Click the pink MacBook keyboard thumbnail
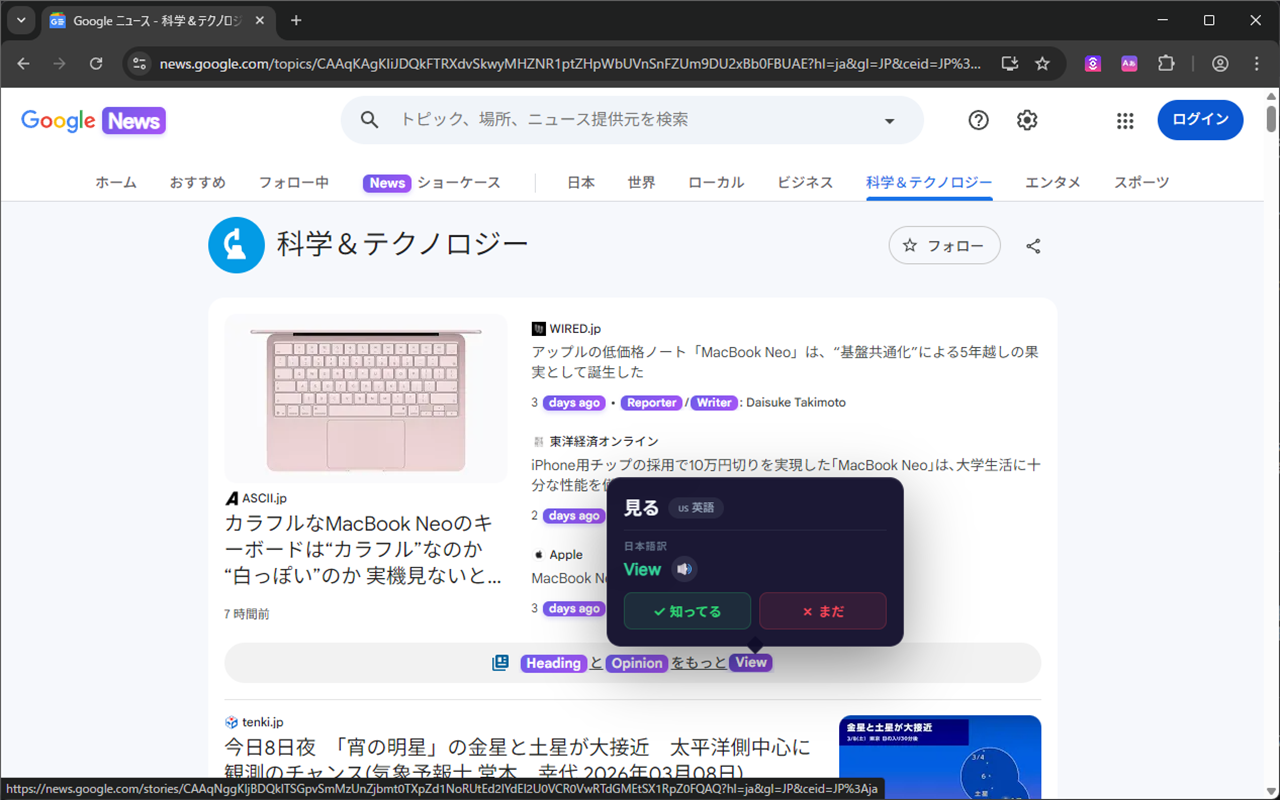The width and height of the screenshot is (1280, 800). 365,396
